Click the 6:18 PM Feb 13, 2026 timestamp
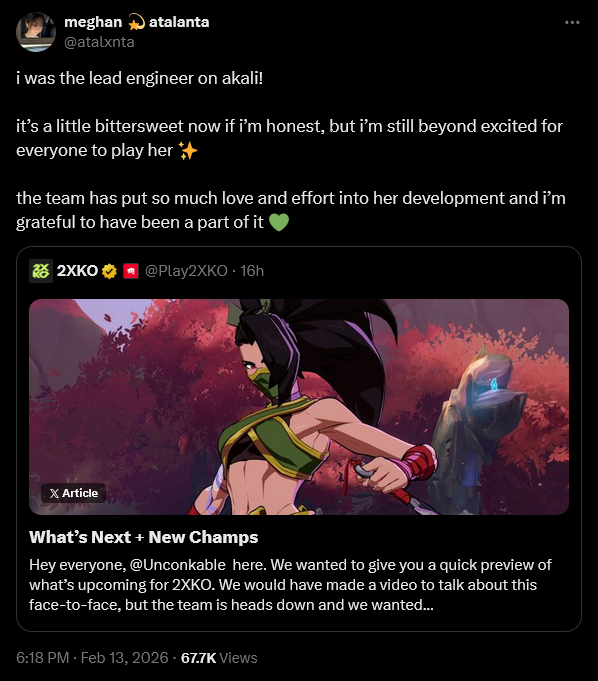The width and height of the screenshot is (598, 681). tap(92, 658)
